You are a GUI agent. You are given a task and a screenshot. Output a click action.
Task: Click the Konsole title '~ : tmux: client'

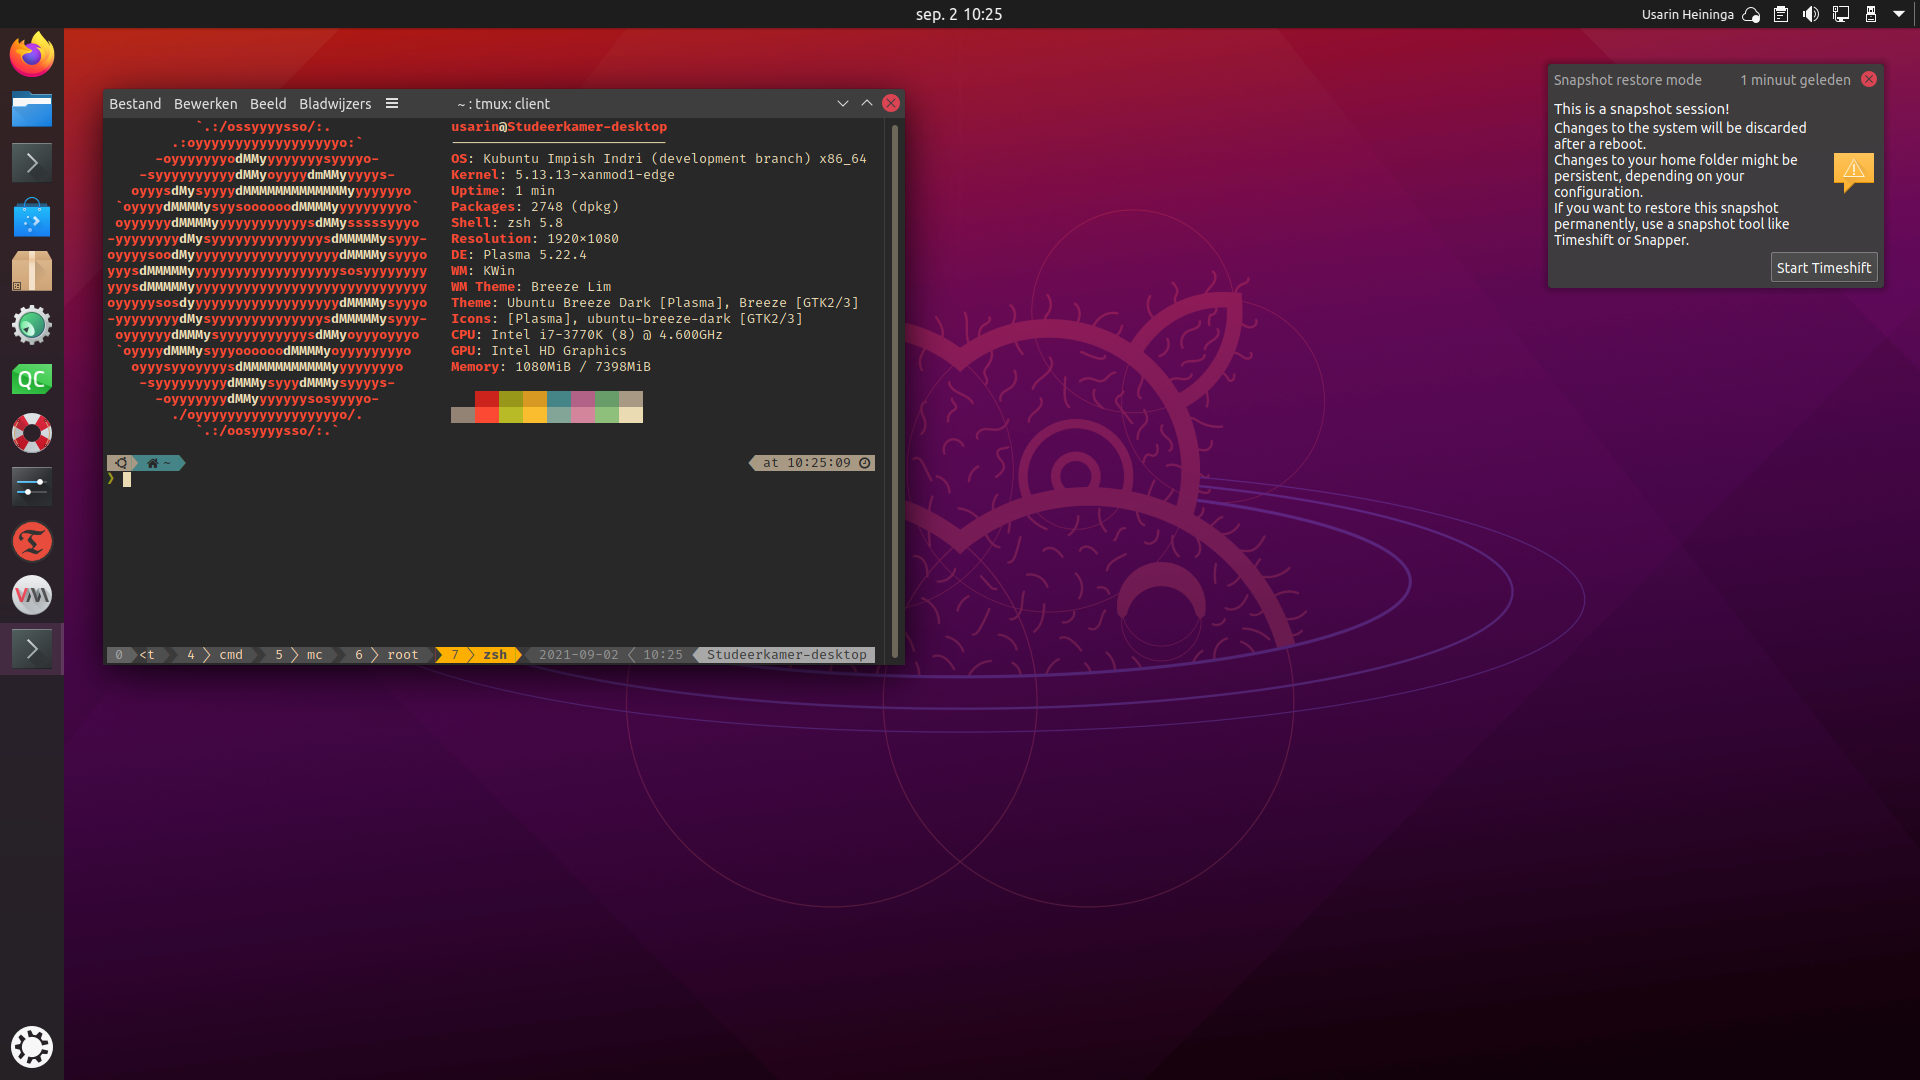coord(503,103)
